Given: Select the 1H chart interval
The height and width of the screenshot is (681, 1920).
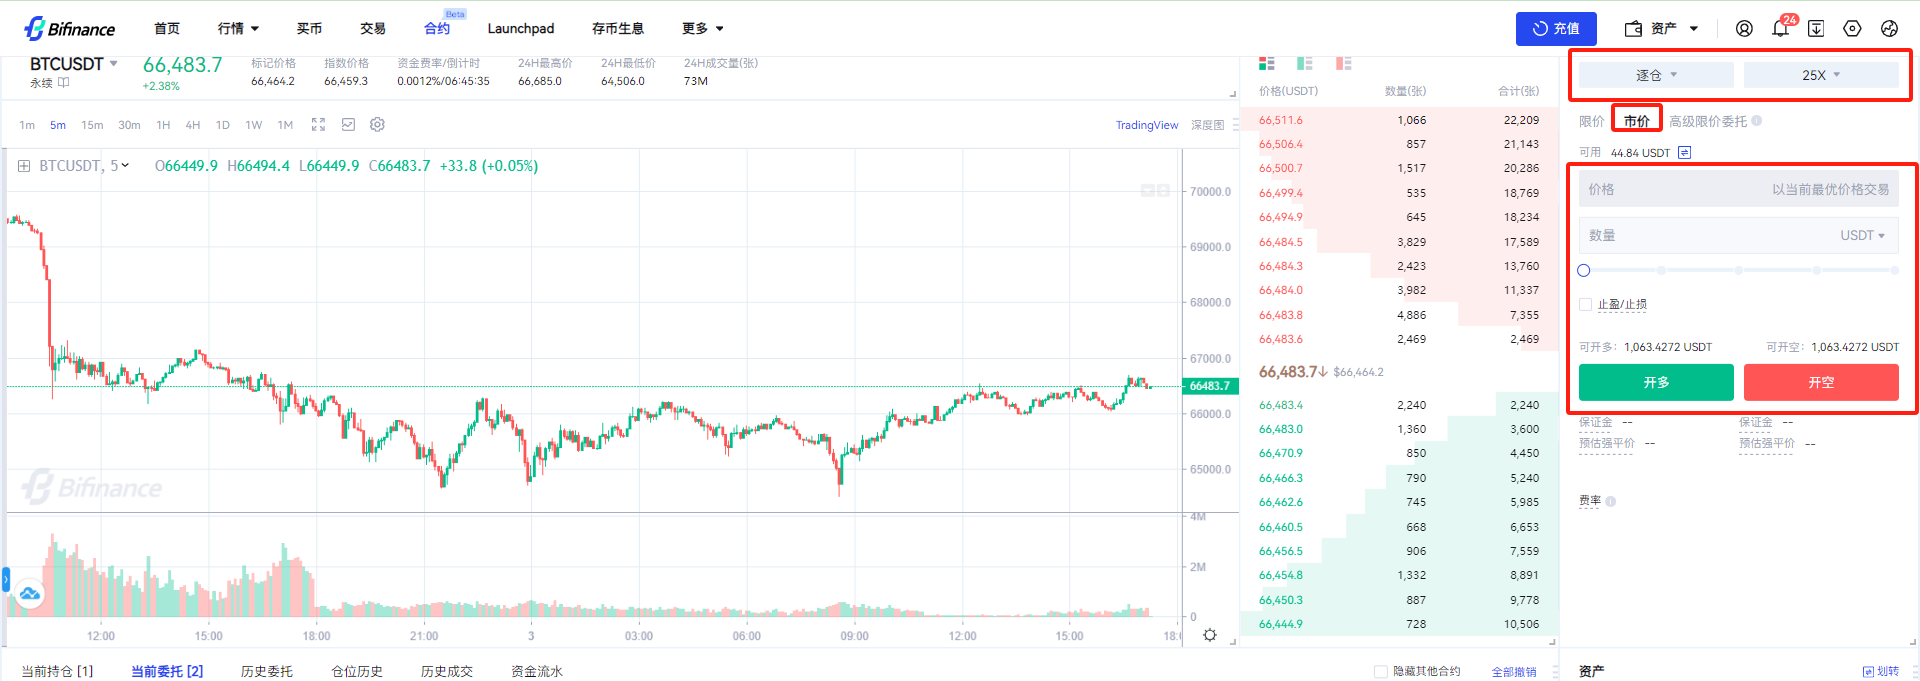Looking at the screenshot, I should (x=163, y=125).
